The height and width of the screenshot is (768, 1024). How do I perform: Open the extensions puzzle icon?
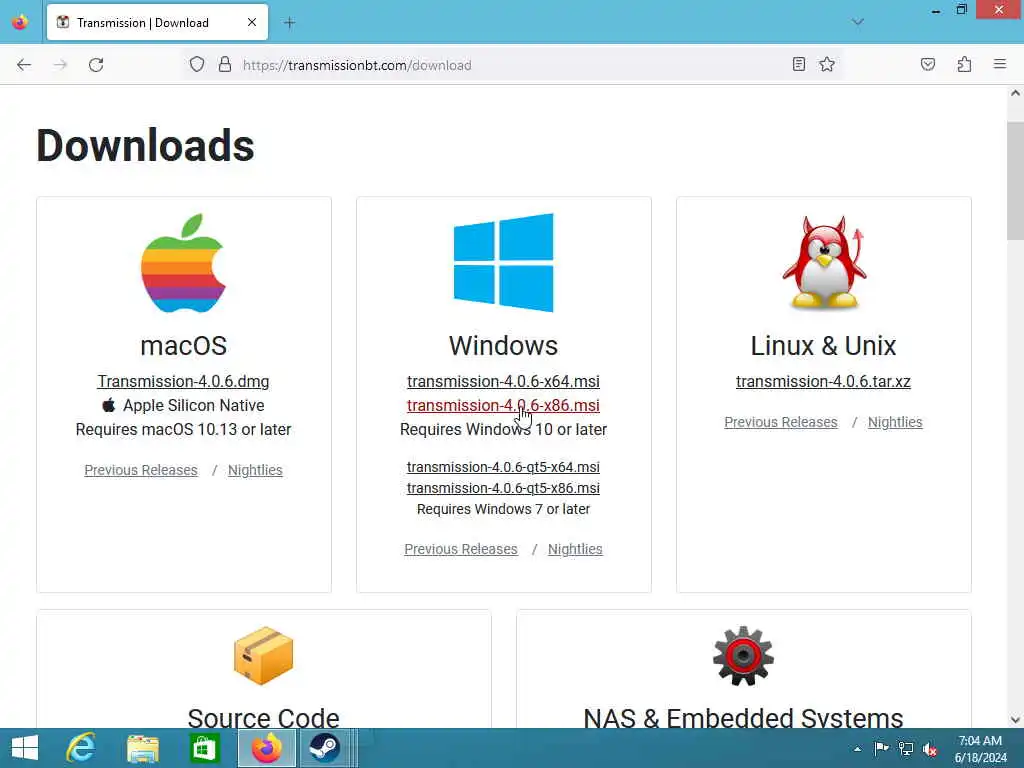[x=964, y=64]
